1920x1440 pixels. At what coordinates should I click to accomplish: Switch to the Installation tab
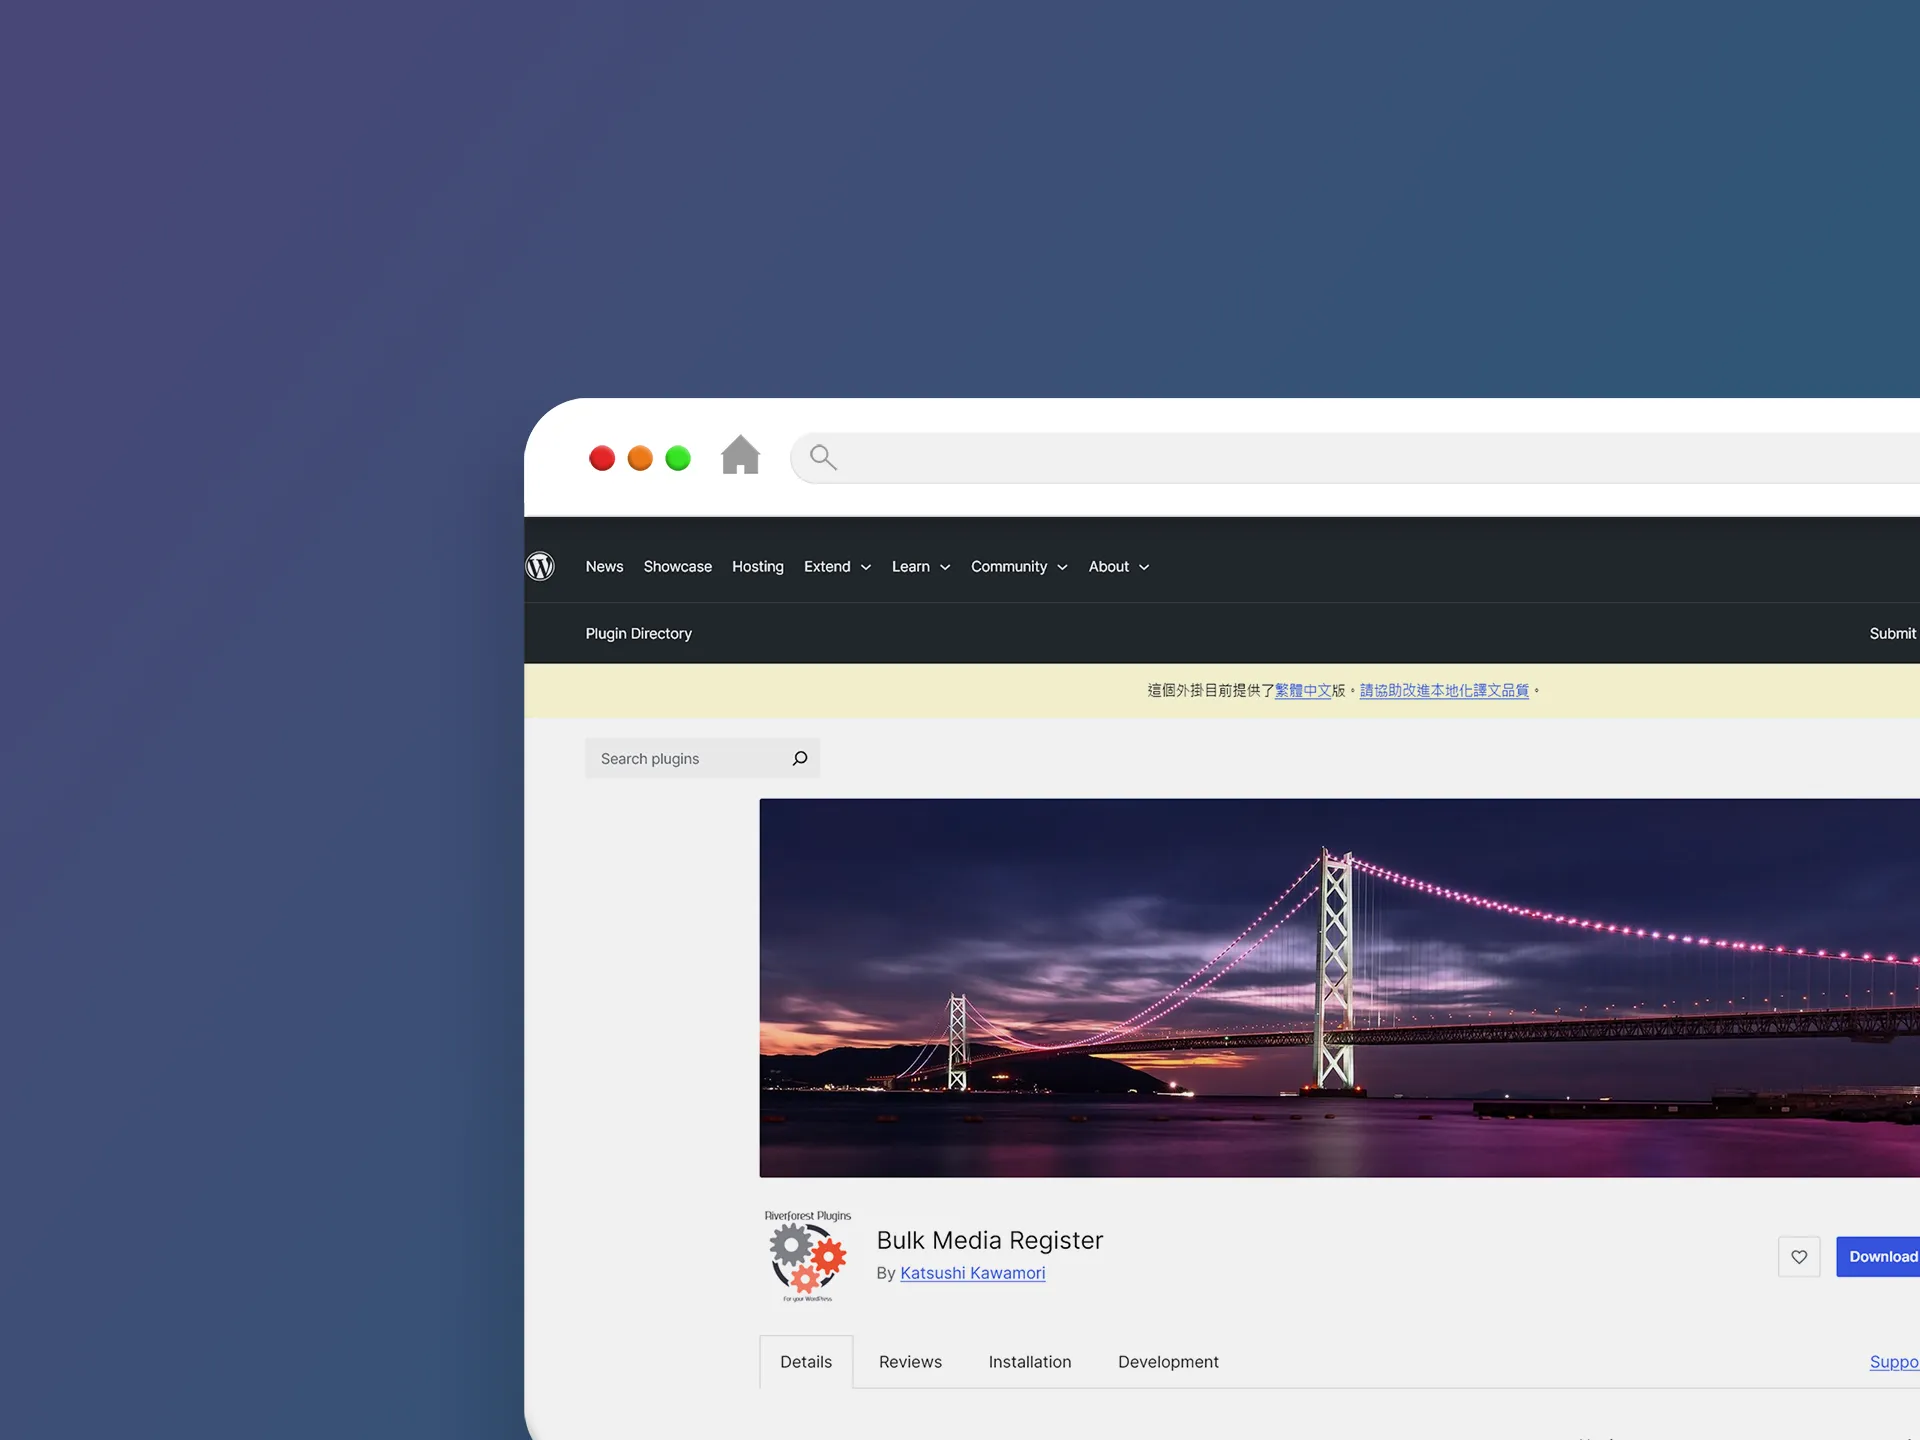1030,1362
